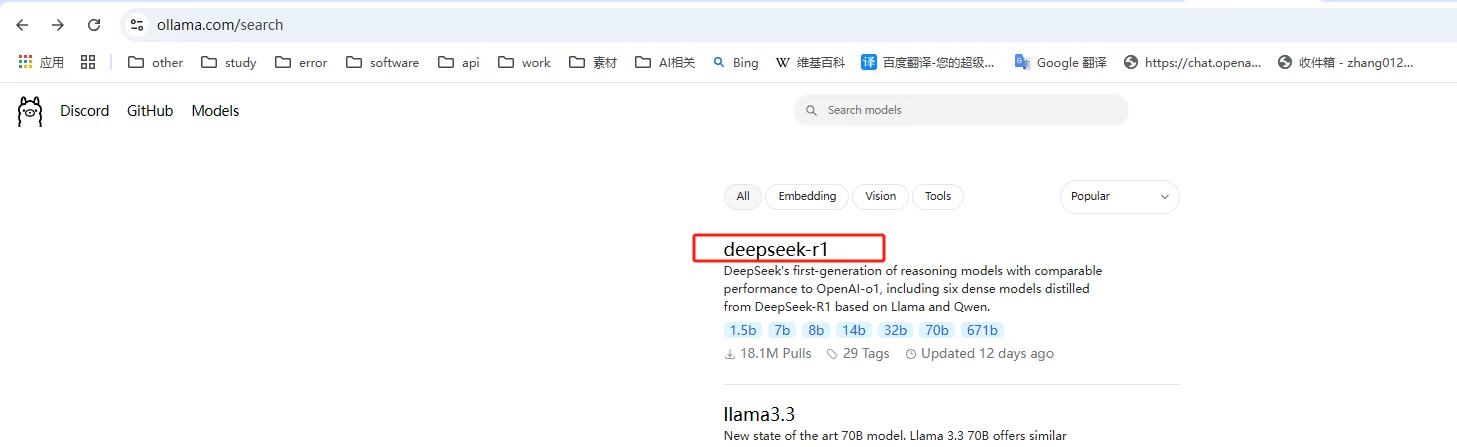1457x447 pixels.
Task: Expand the Popular sort dropdown
Action: coord(1119,197)
